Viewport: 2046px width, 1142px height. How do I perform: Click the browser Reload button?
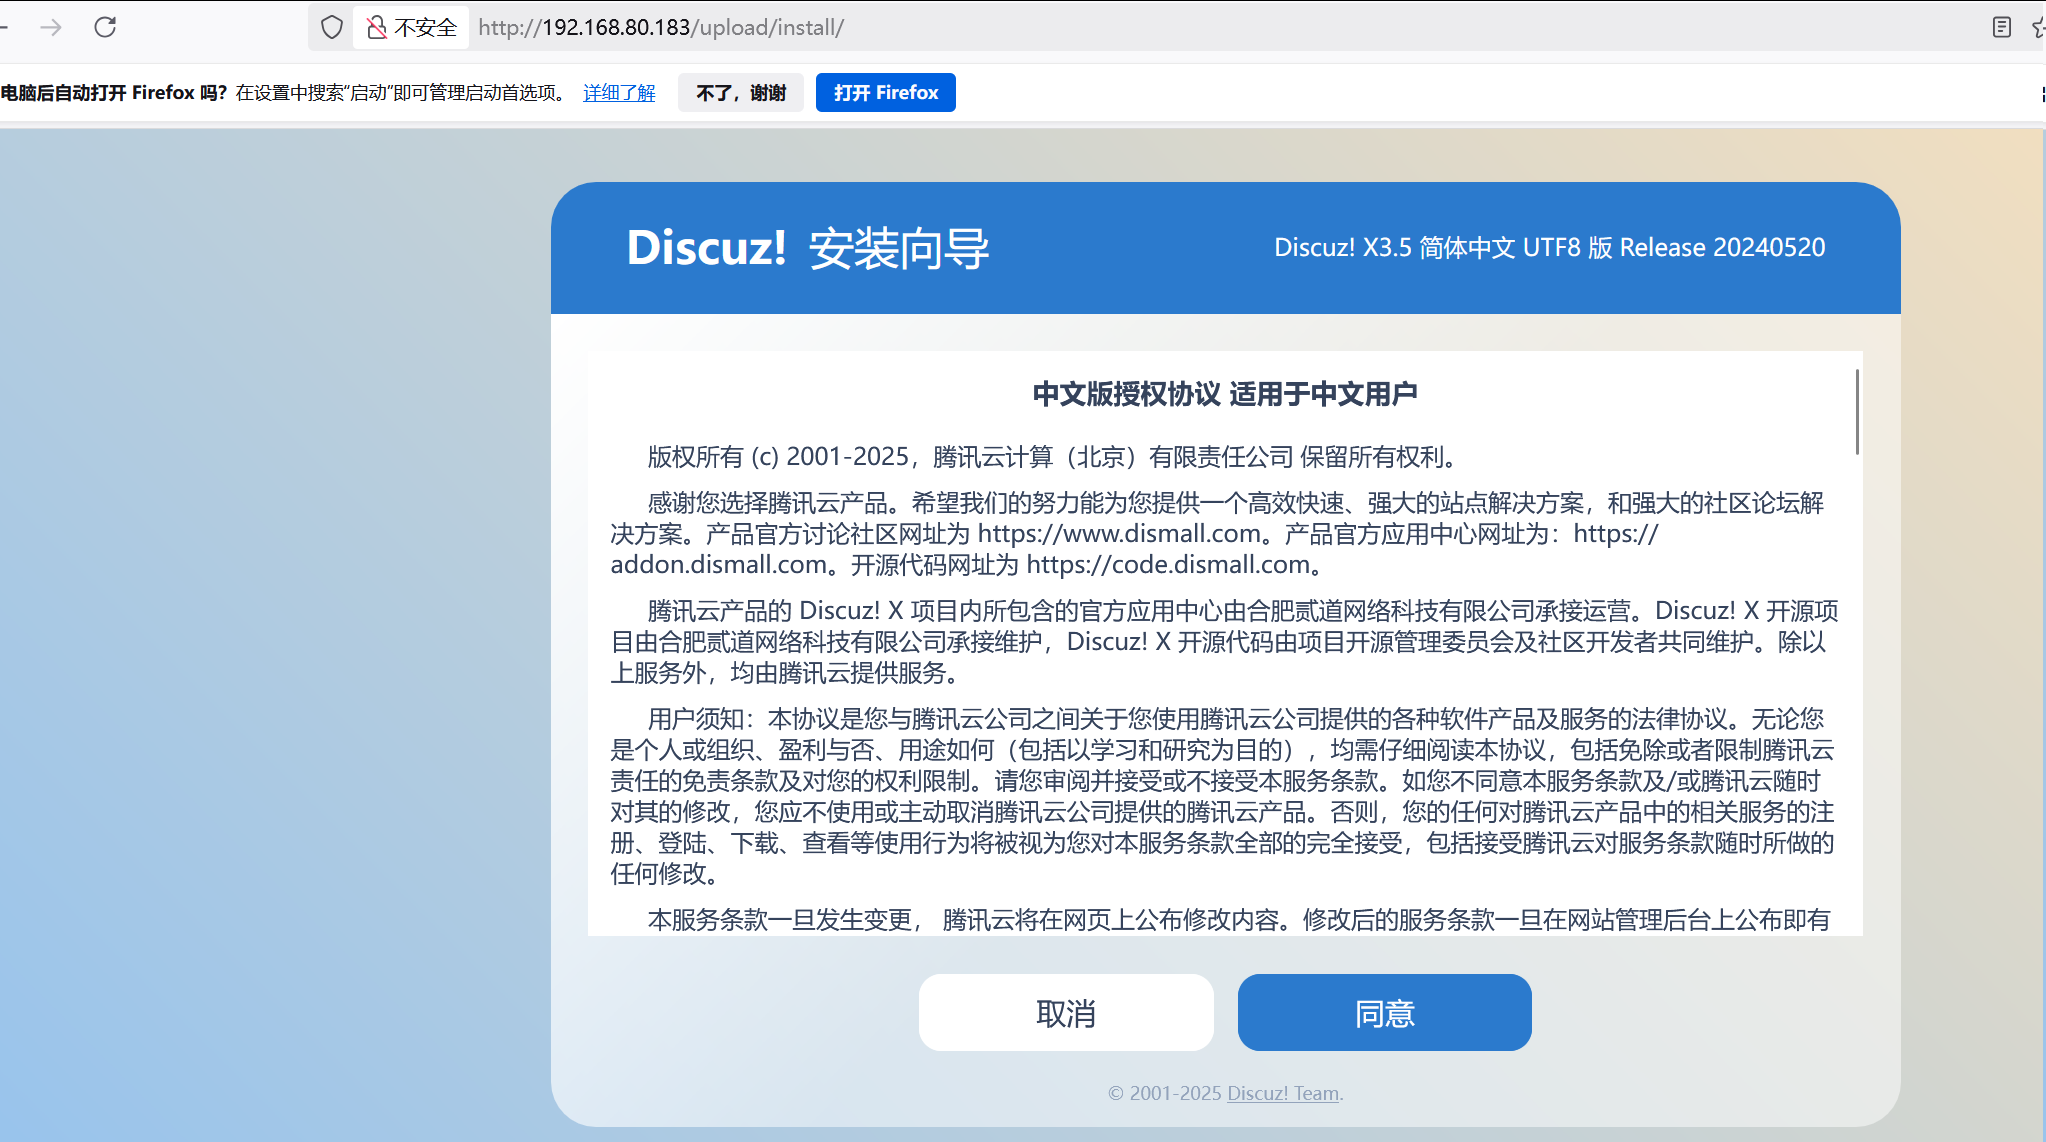105,27
